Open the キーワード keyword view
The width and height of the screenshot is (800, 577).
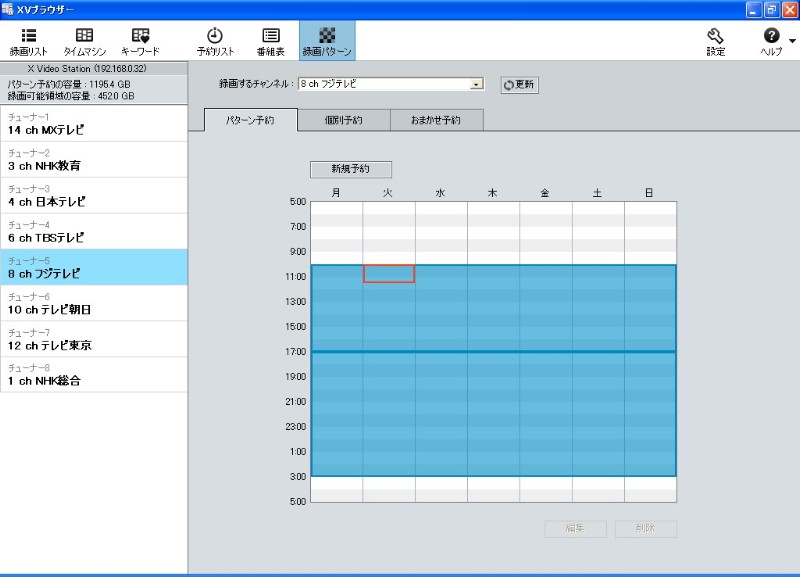click(x=140, y=41)
